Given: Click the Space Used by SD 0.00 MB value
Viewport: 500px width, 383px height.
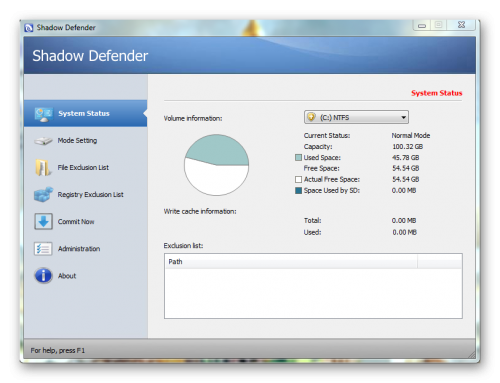Looking at the screenshot, I should click(x=404, y=191).
